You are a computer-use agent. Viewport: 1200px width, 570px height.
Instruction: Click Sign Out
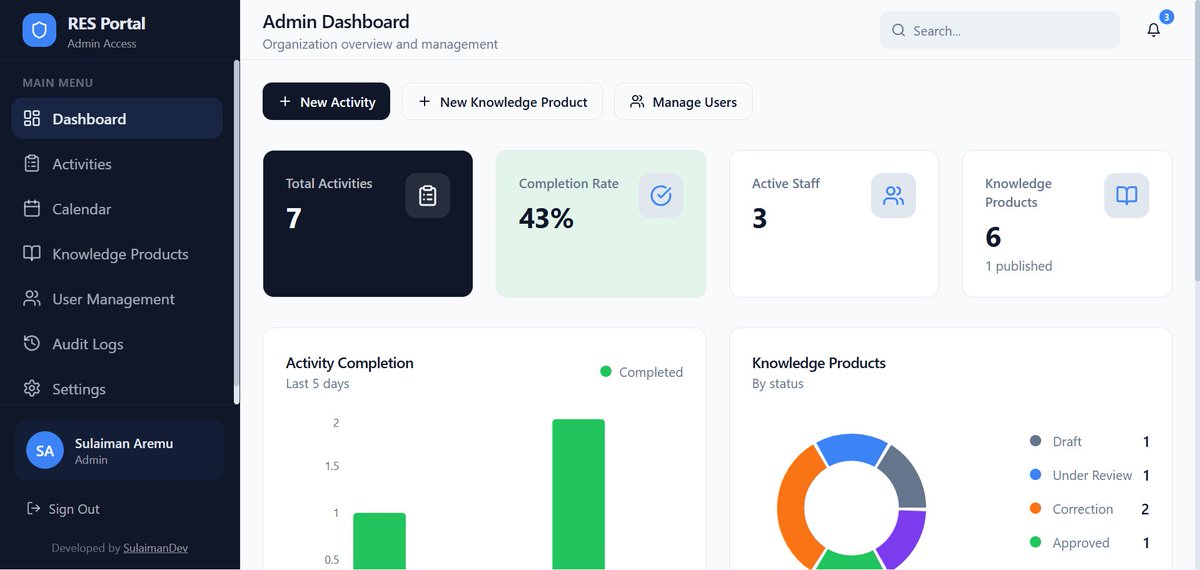click(x=63, y=509)
